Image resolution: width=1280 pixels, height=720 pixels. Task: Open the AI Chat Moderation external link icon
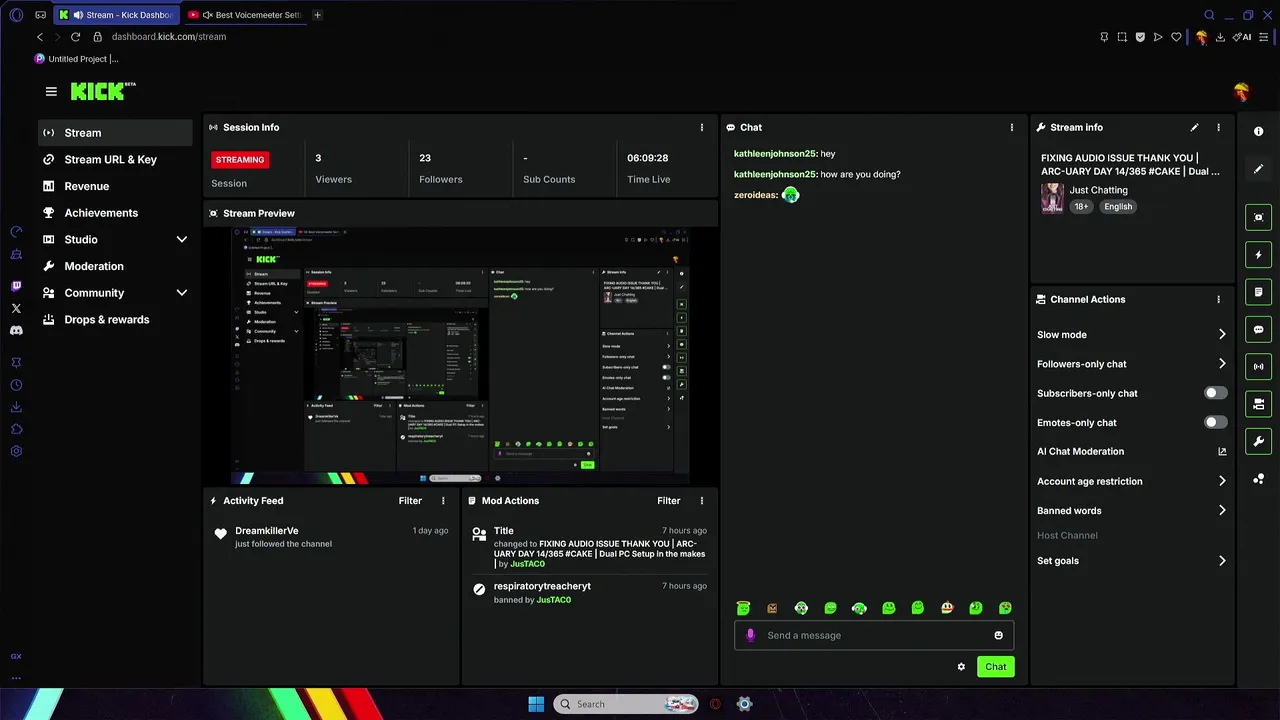click(x=1222, y=452)
